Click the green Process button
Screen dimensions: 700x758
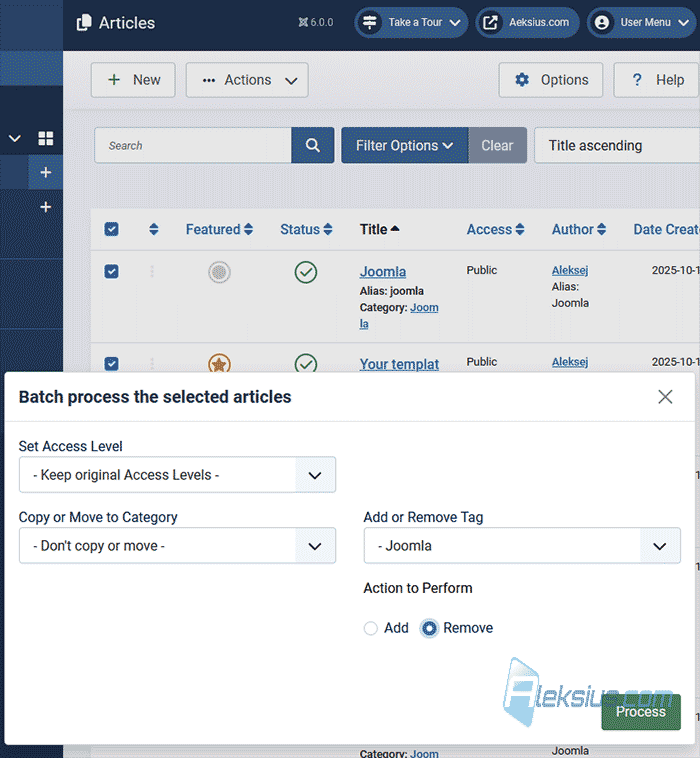click(x=641, y=712)
